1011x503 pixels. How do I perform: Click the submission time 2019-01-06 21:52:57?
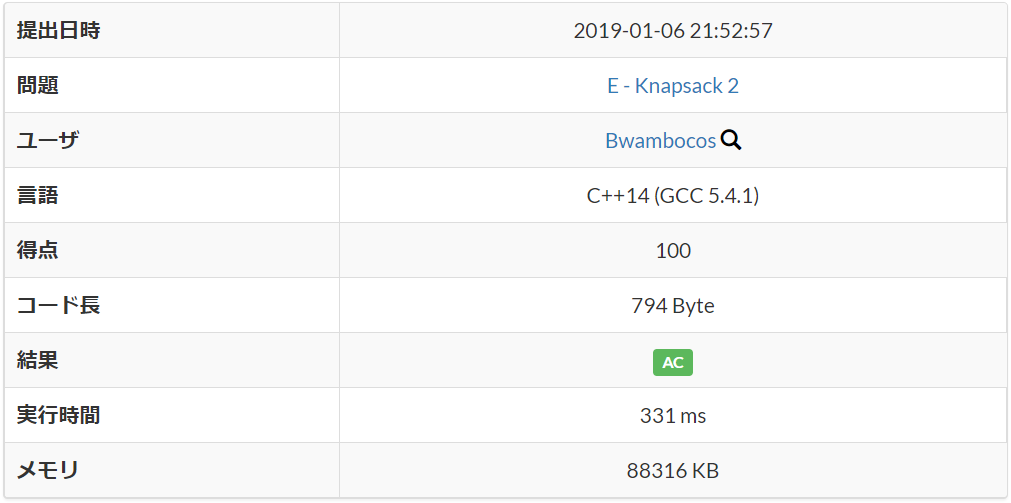672,31
